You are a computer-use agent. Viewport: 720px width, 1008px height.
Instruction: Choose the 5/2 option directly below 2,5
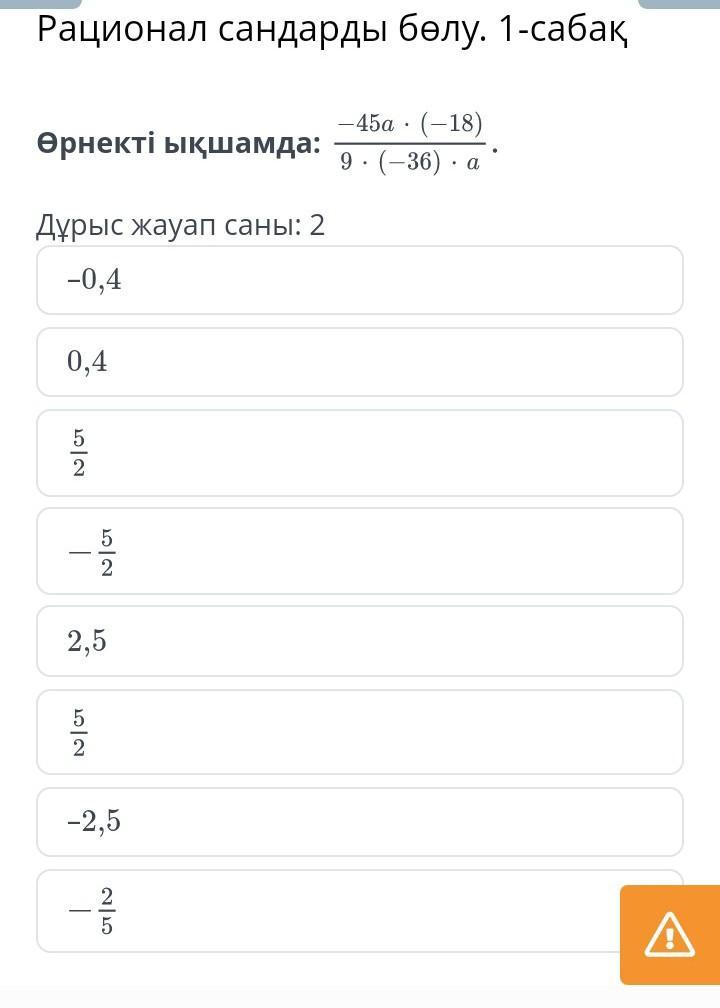359,732
